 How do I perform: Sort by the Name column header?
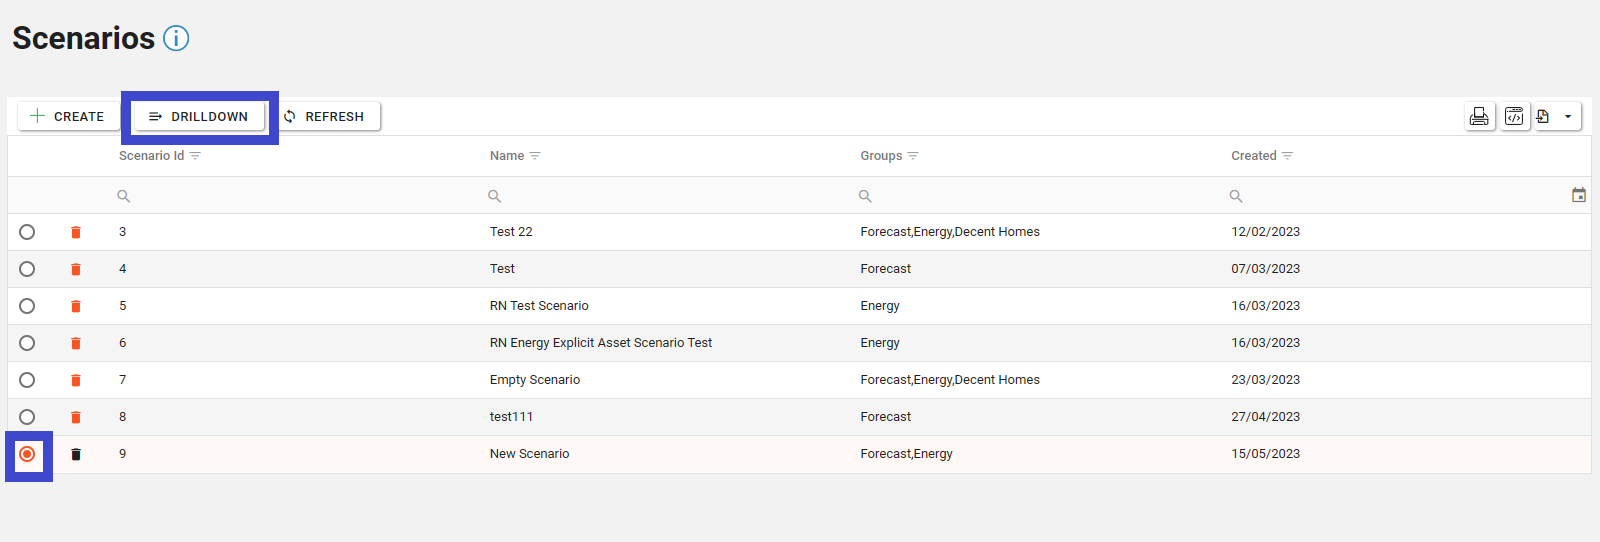tap(507, 156)
